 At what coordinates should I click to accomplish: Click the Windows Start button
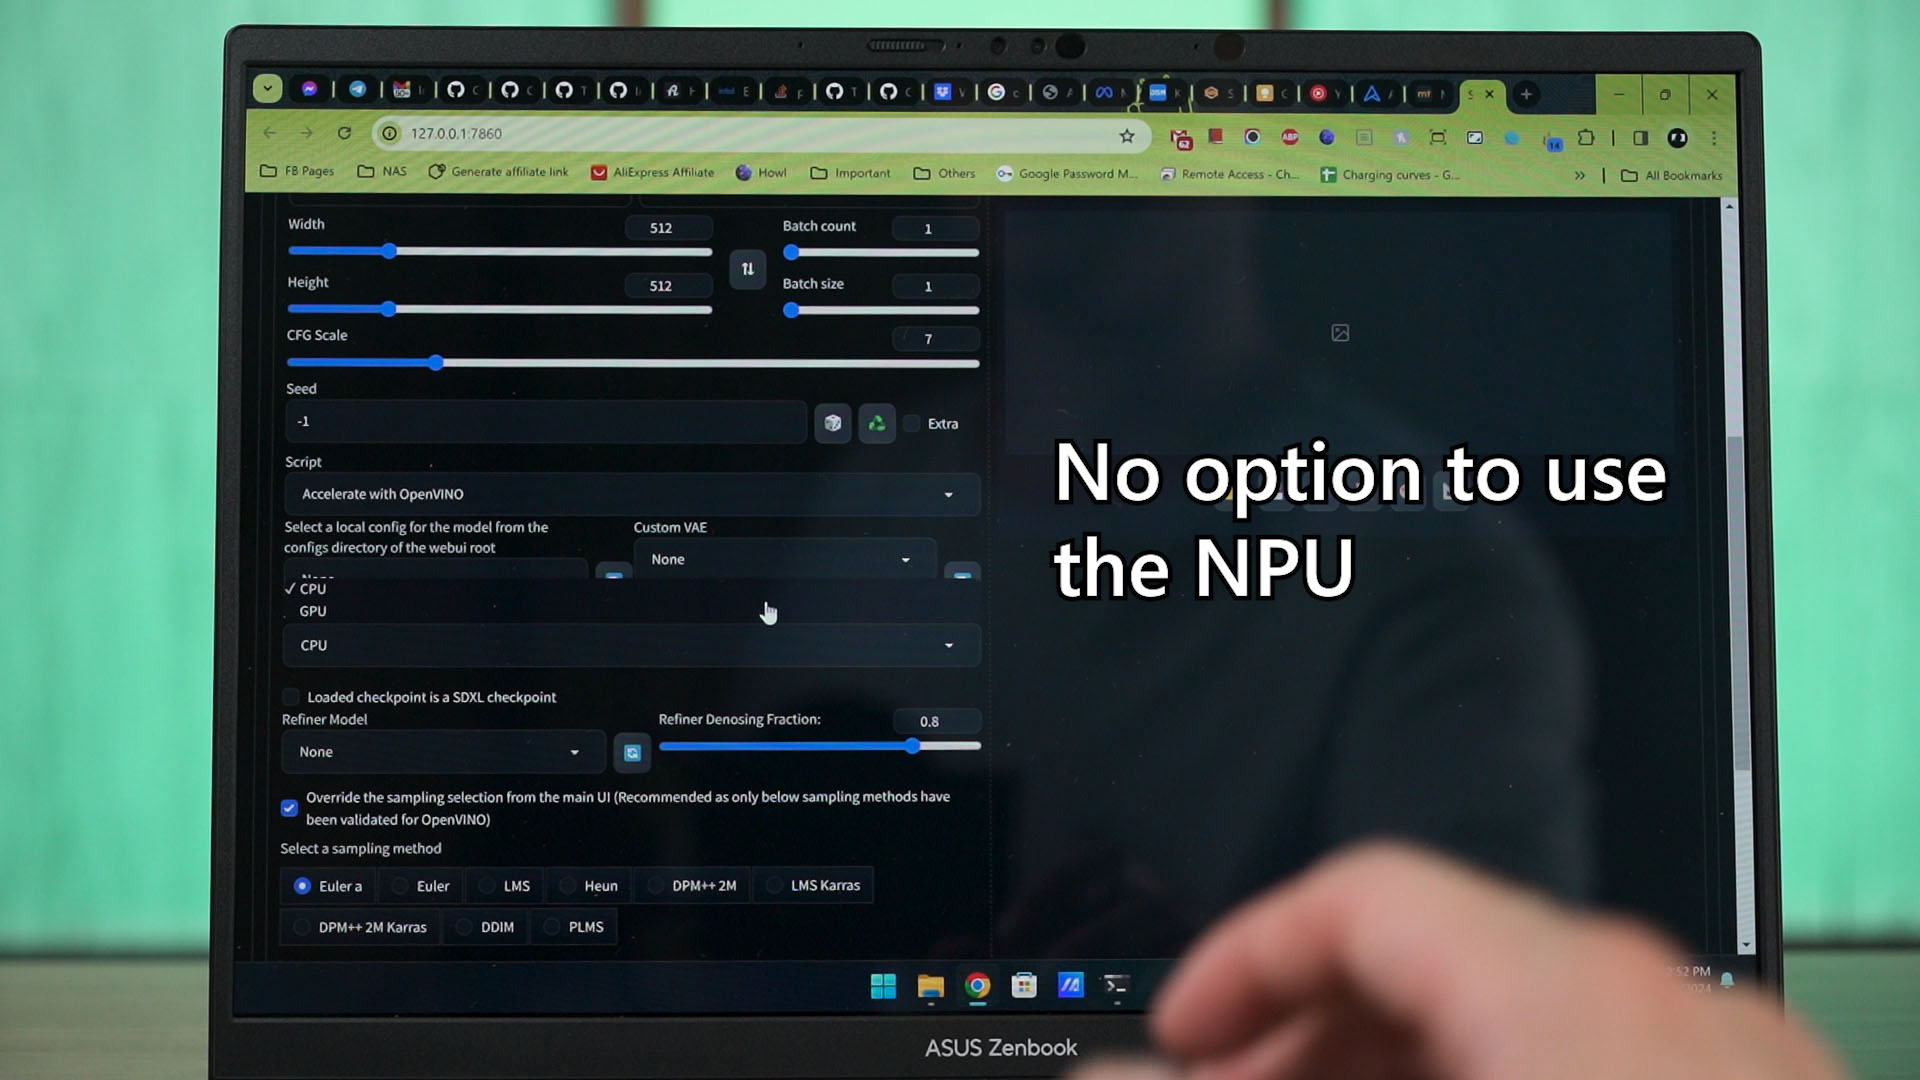pyautogui.click(x=883, y=986)
